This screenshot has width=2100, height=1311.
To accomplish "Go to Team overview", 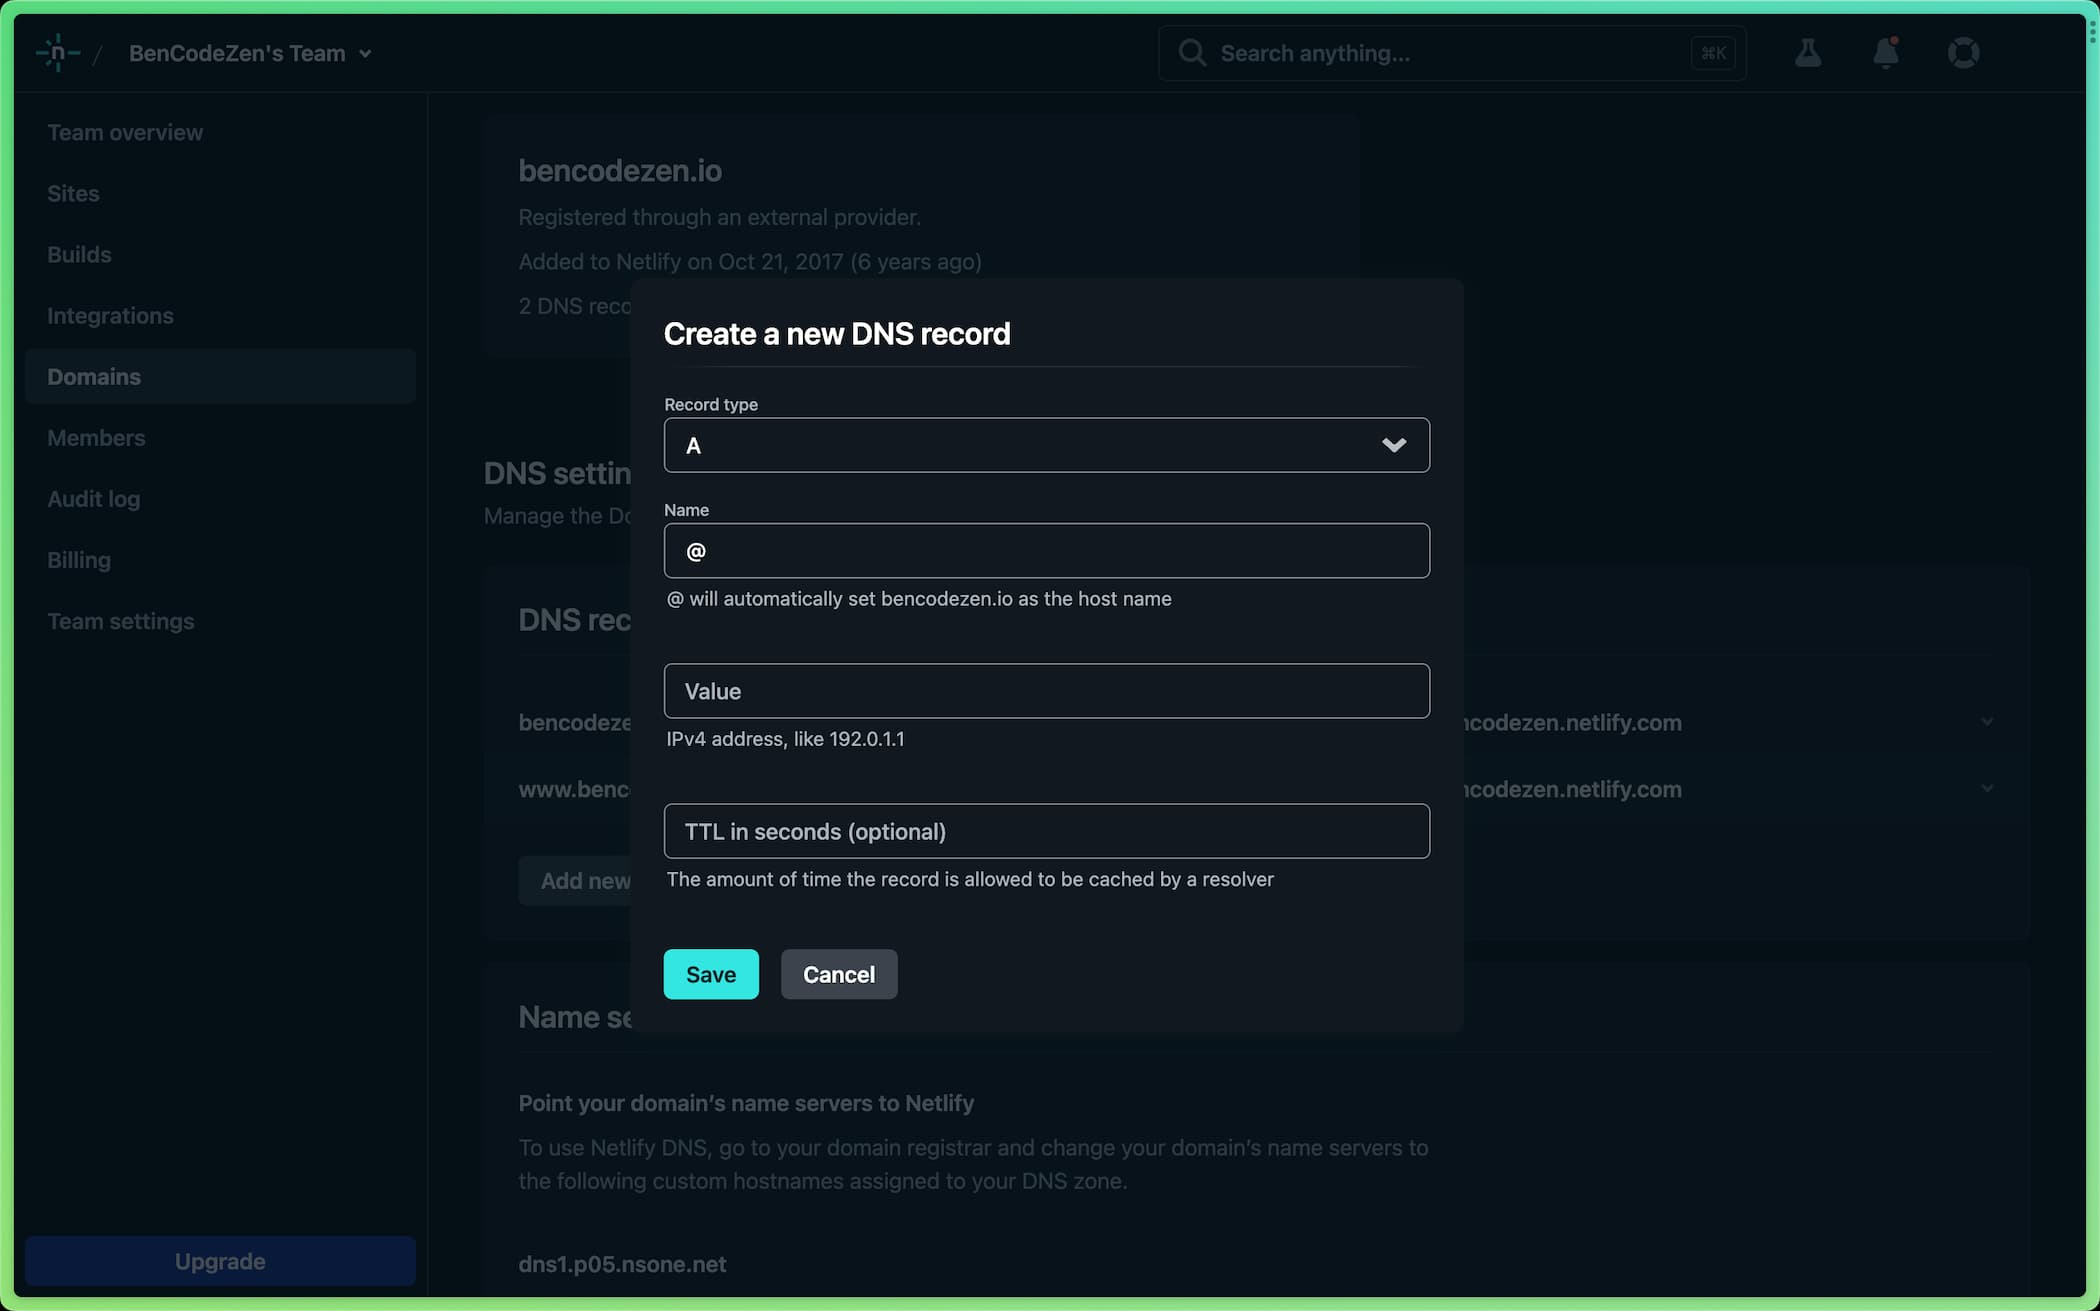I will pos(125,133).
